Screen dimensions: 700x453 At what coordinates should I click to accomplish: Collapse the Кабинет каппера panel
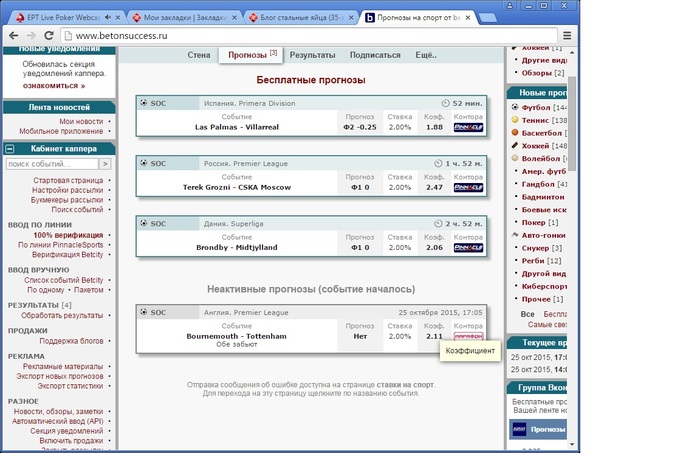(x=10, y=149)
